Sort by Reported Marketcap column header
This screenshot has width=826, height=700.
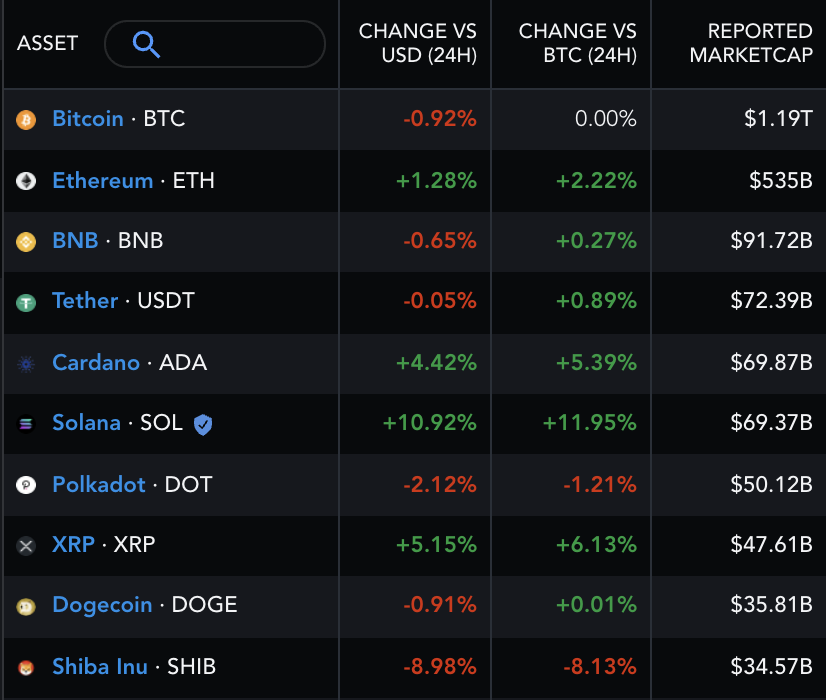point(751,43)
